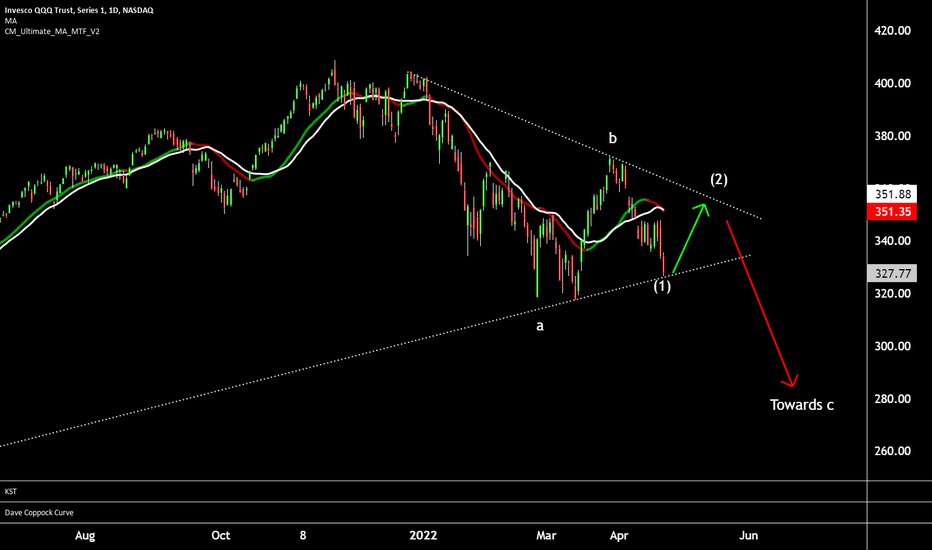The width and height of the screenshot is (932, 550).
Task: Click the 260.00 price axis value
Action: click(x=892, y=451)
